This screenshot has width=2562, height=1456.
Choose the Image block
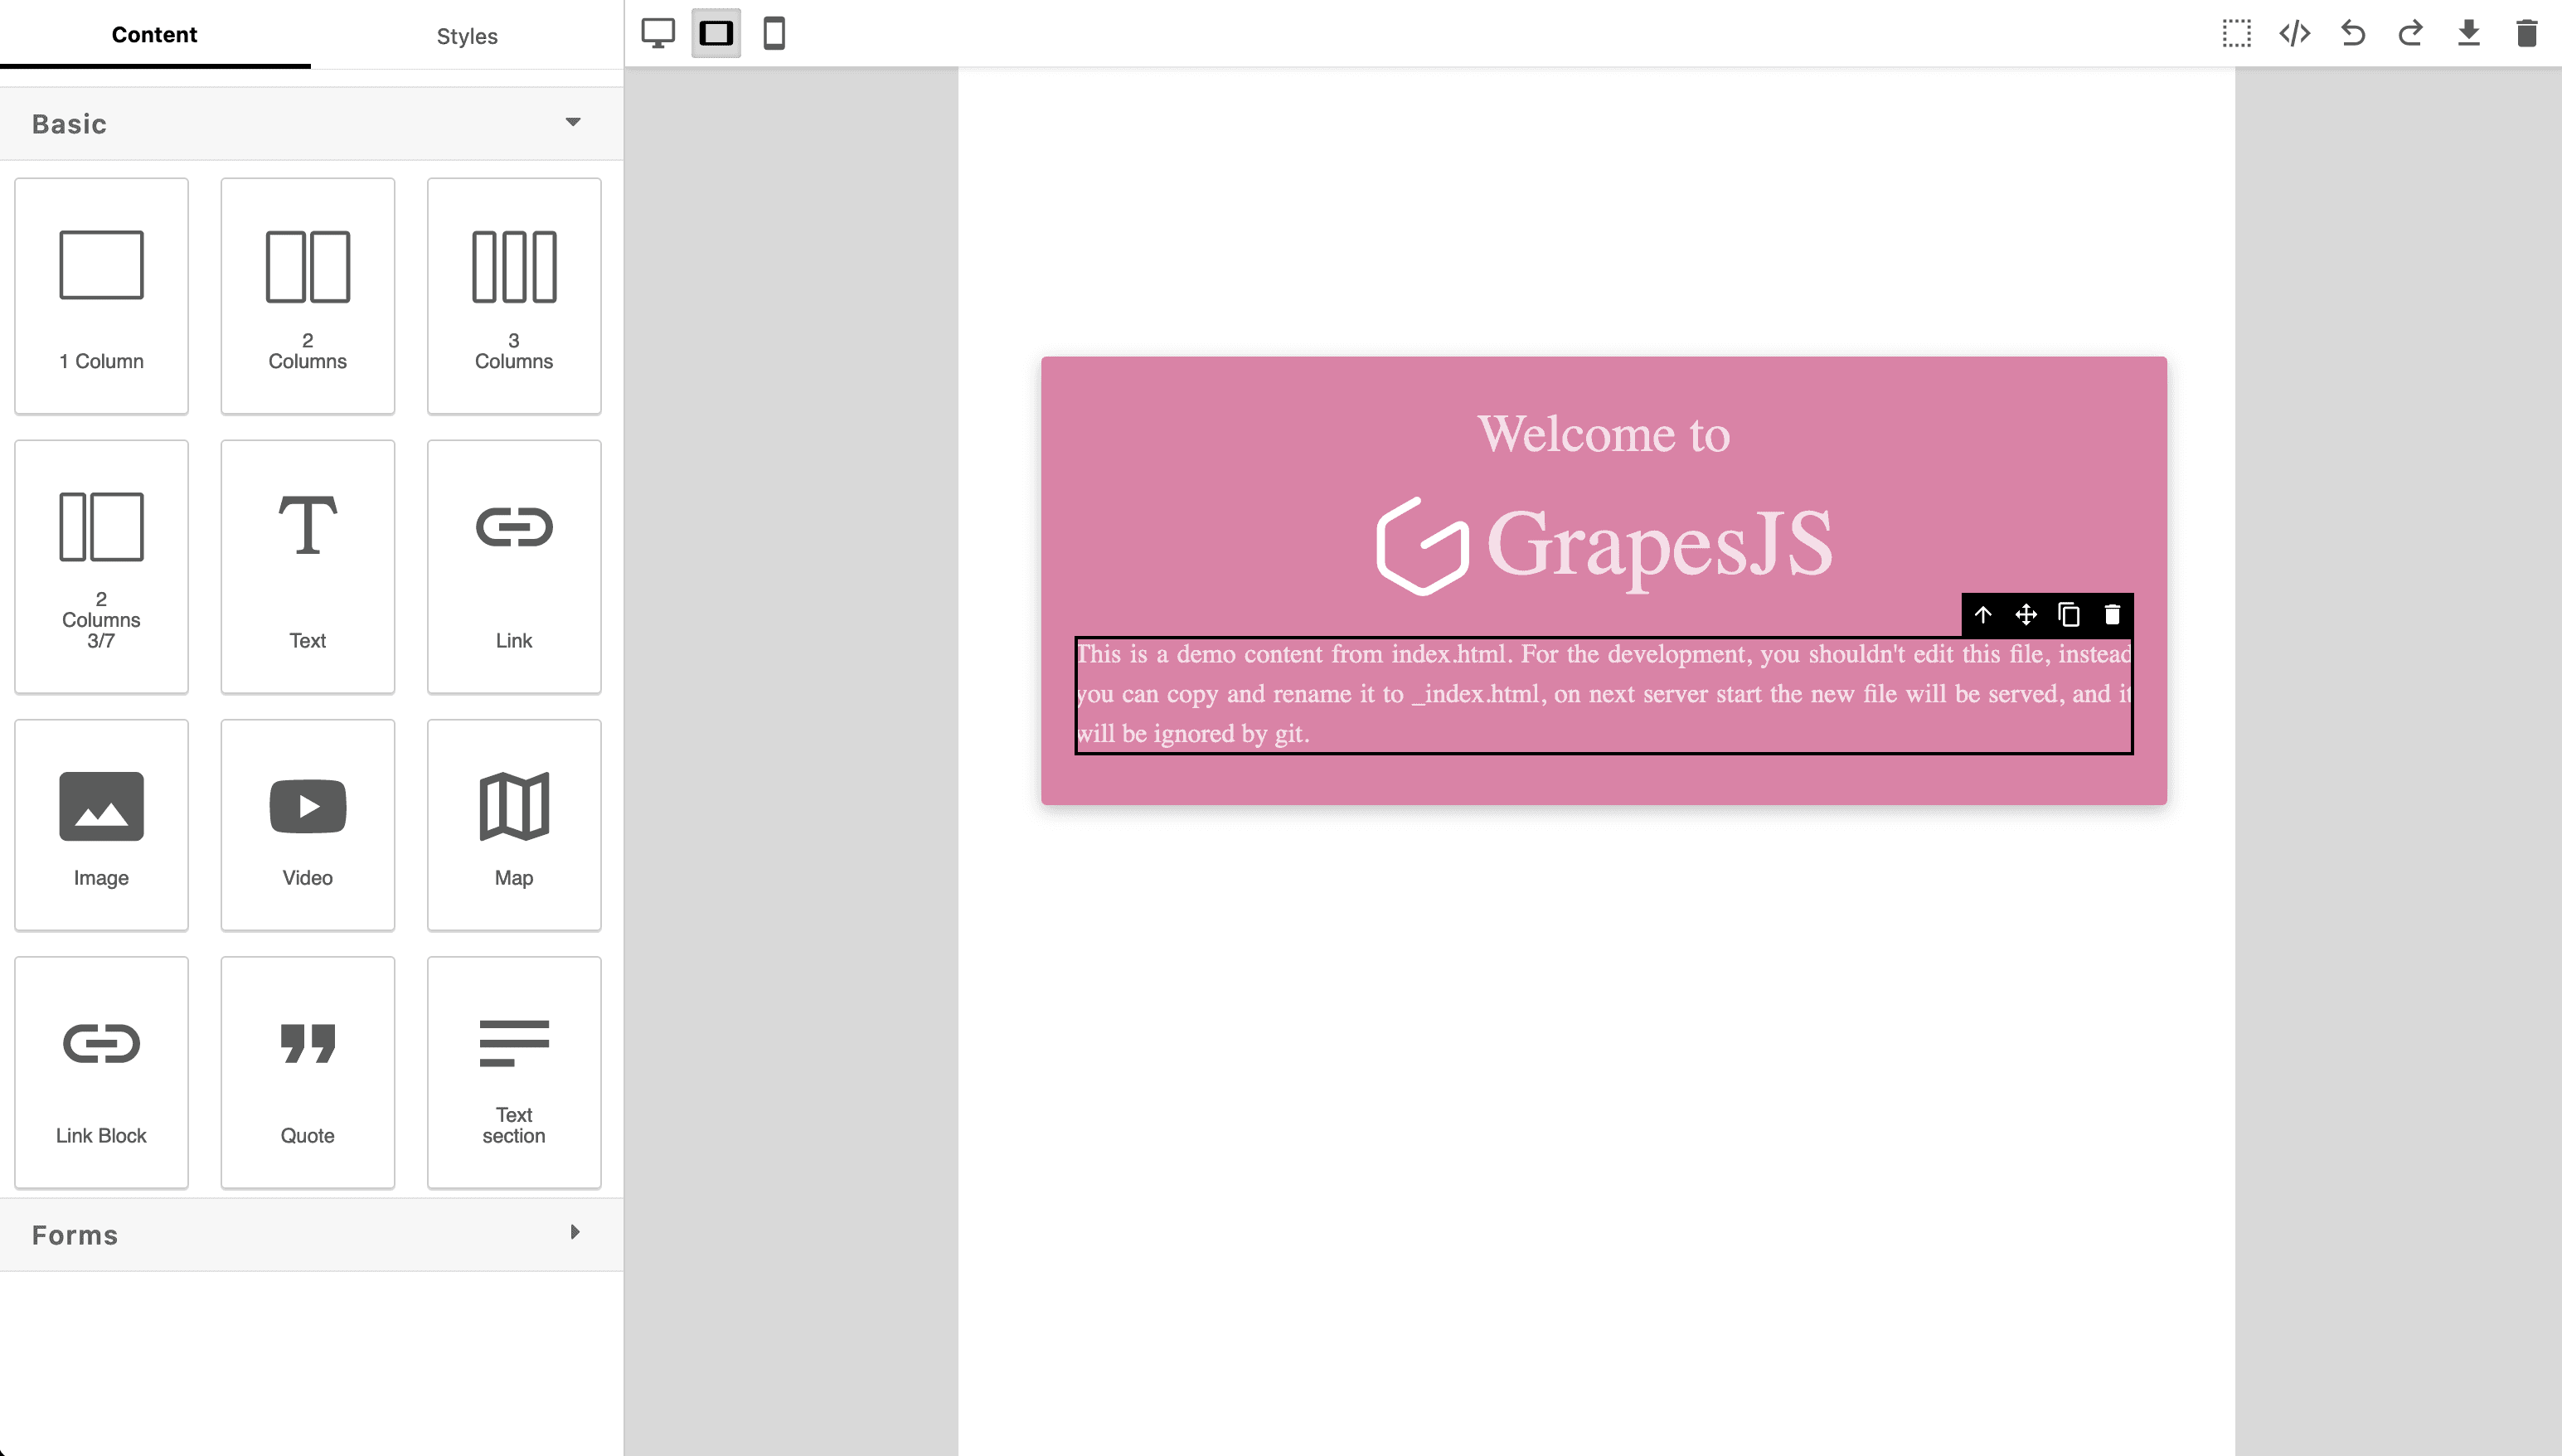(x=101, y=825)
